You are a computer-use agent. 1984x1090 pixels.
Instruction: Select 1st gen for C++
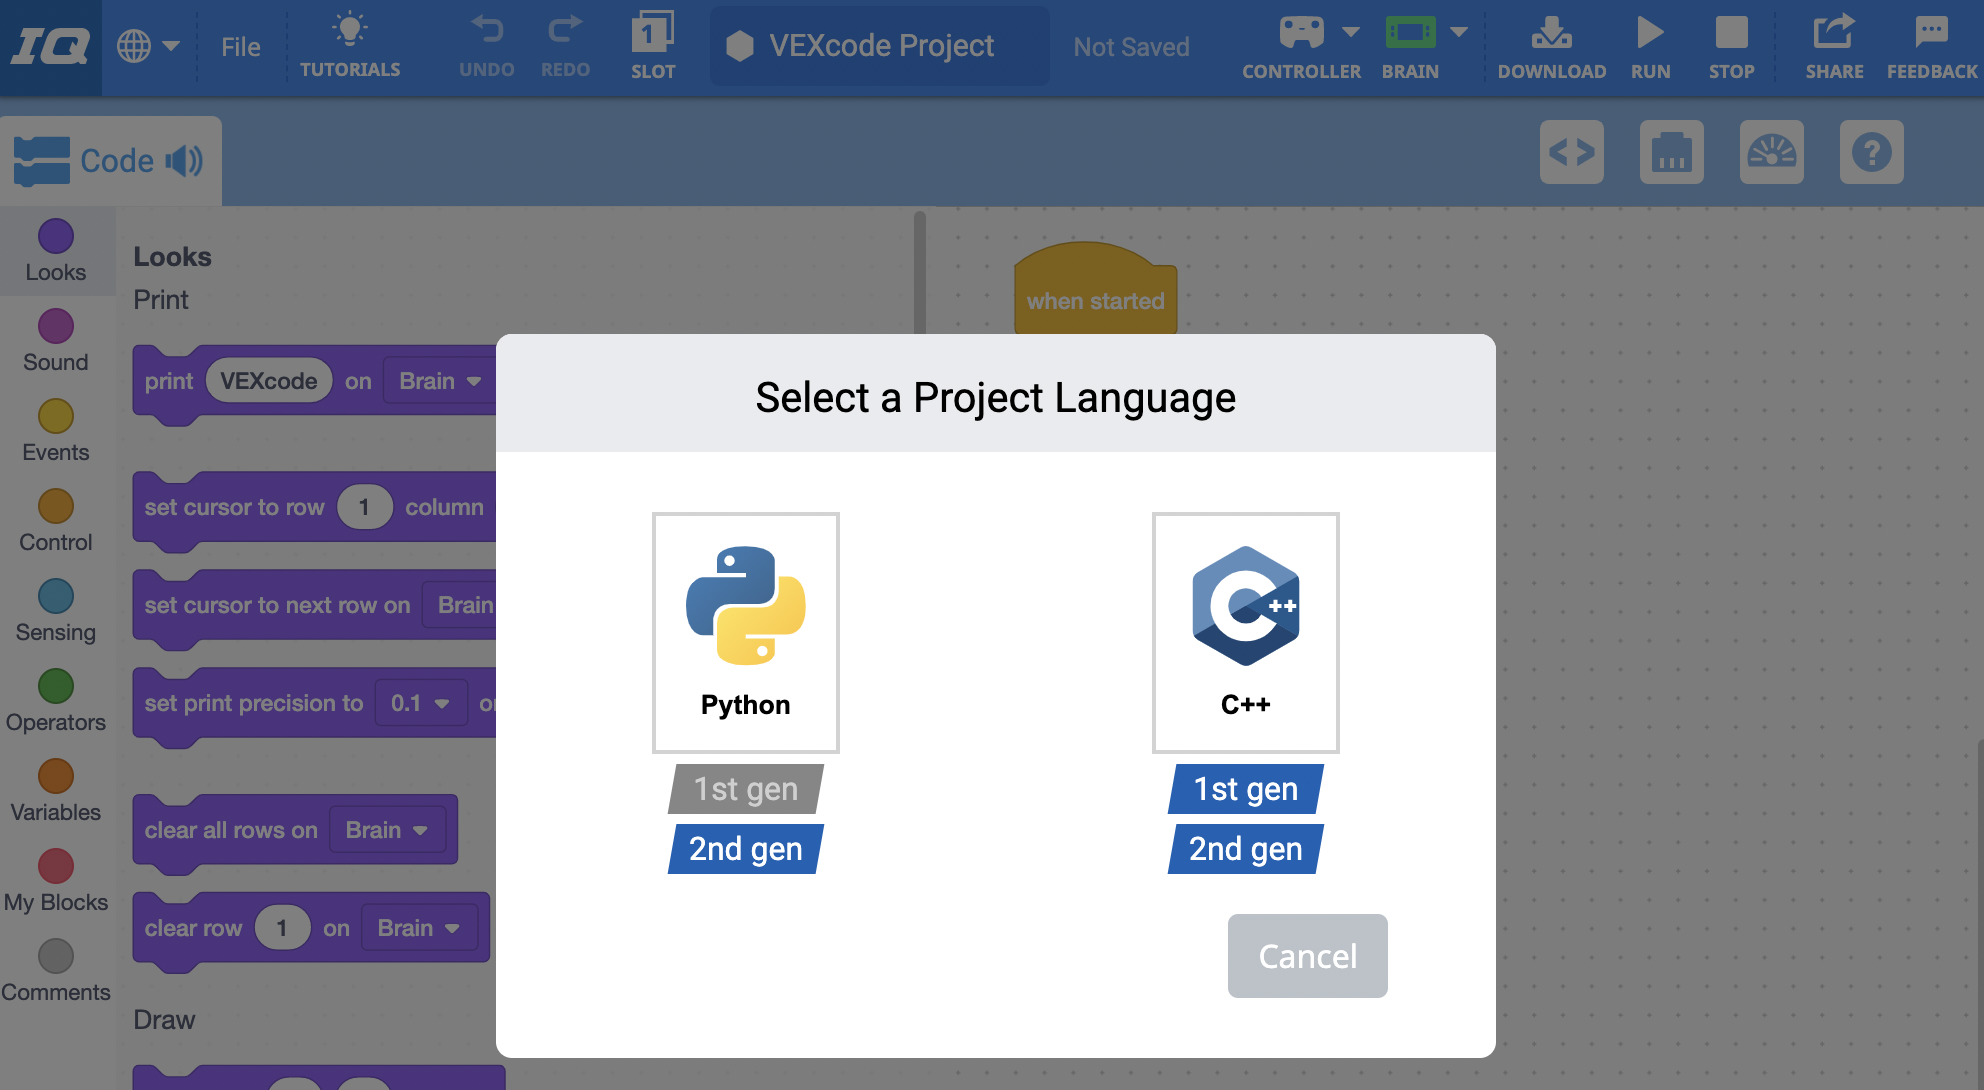pos(1243,789)
